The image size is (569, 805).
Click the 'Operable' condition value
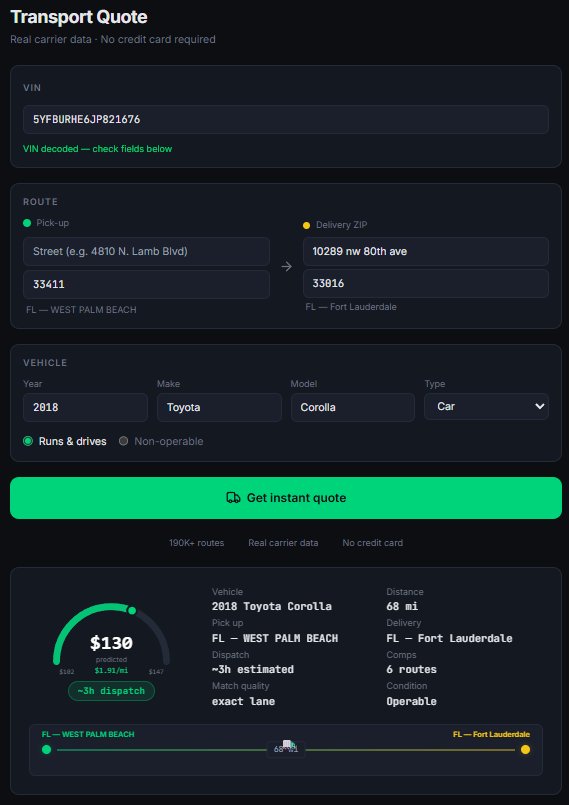[411, 701]
